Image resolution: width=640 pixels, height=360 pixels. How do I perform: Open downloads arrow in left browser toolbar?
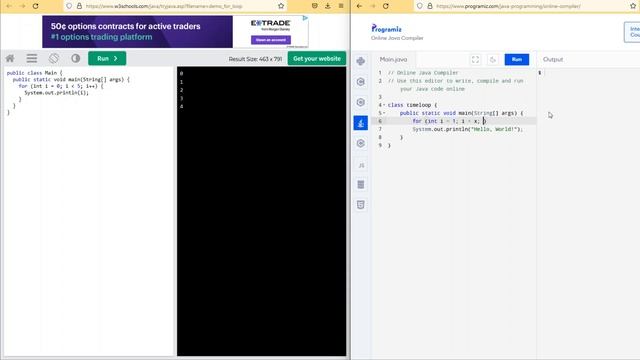point(328,6)
